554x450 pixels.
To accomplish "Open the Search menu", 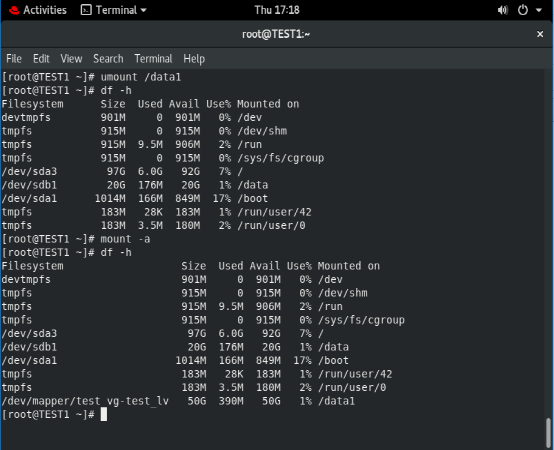I will tap(108, 59).
